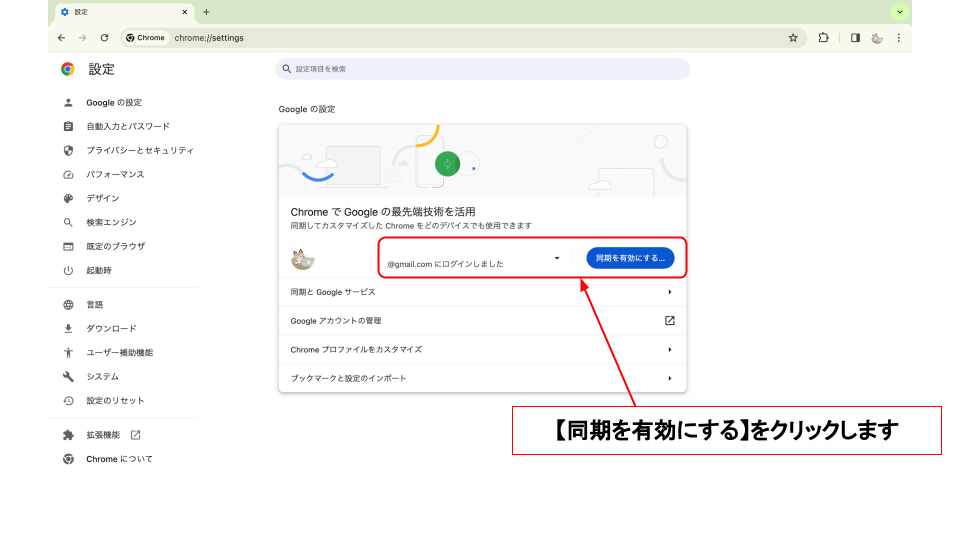This screenshot has width=960, height=540.
Task: Click the 設定項目を検索 search field
Action: tap(482, 69)
